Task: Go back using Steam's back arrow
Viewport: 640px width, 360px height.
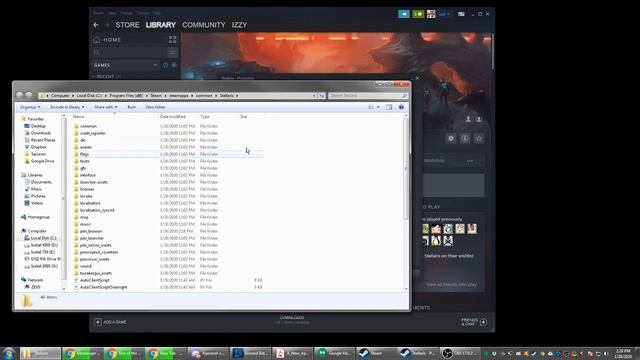Action: pyautogui.click(x=96, y=25)
